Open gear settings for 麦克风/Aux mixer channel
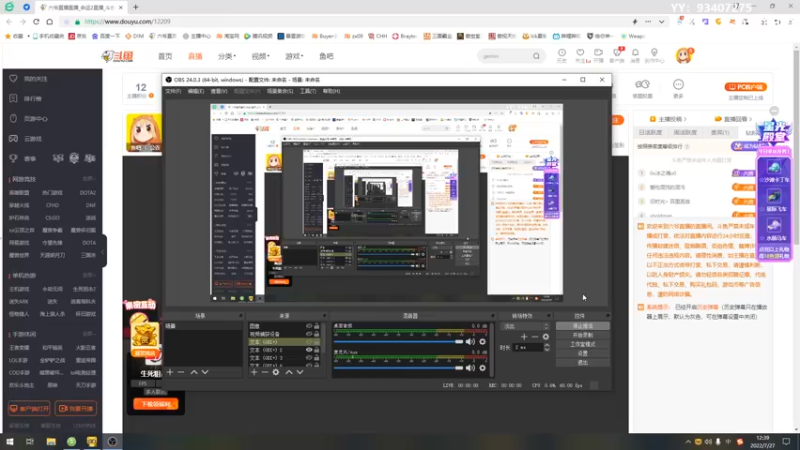 pos(483,368)
